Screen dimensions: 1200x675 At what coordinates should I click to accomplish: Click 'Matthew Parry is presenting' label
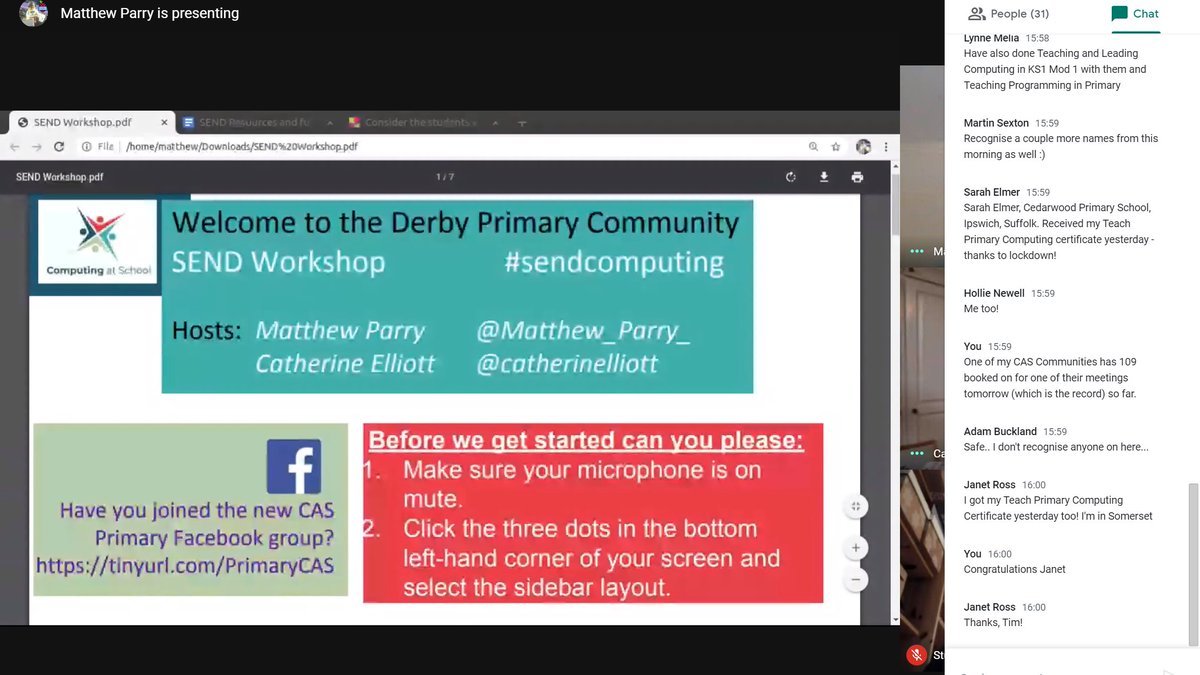click(x=150, y=14)
